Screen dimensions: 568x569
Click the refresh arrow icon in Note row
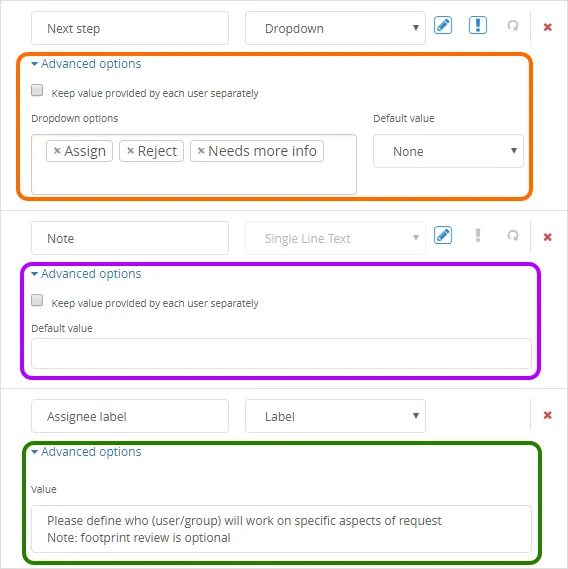point(513,236)
